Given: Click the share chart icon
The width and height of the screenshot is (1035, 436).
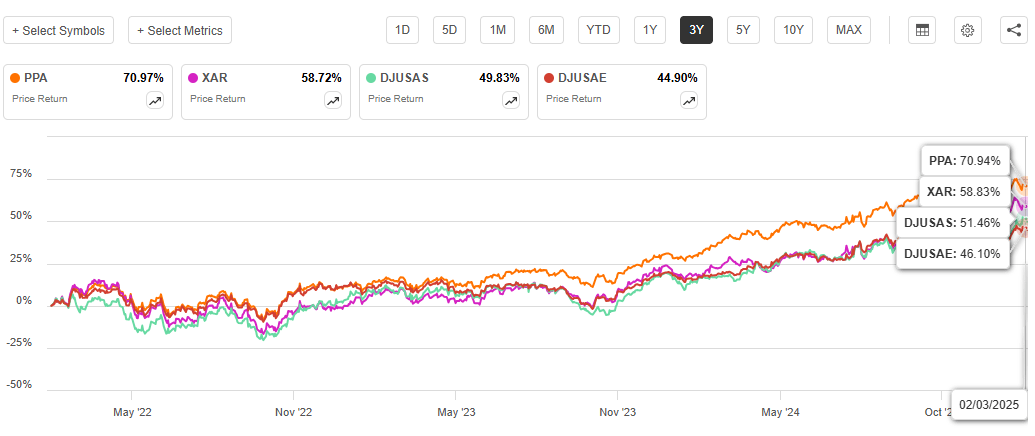Looking at the screenshot, I should [1013, 30].
